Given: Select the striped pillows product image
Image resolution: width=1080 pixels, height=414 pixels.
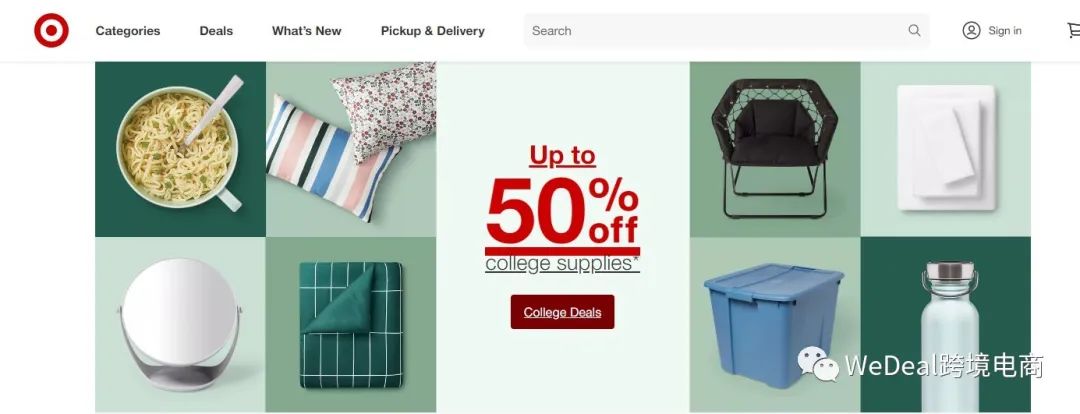Looking at the screenshot, I should 351,149.
